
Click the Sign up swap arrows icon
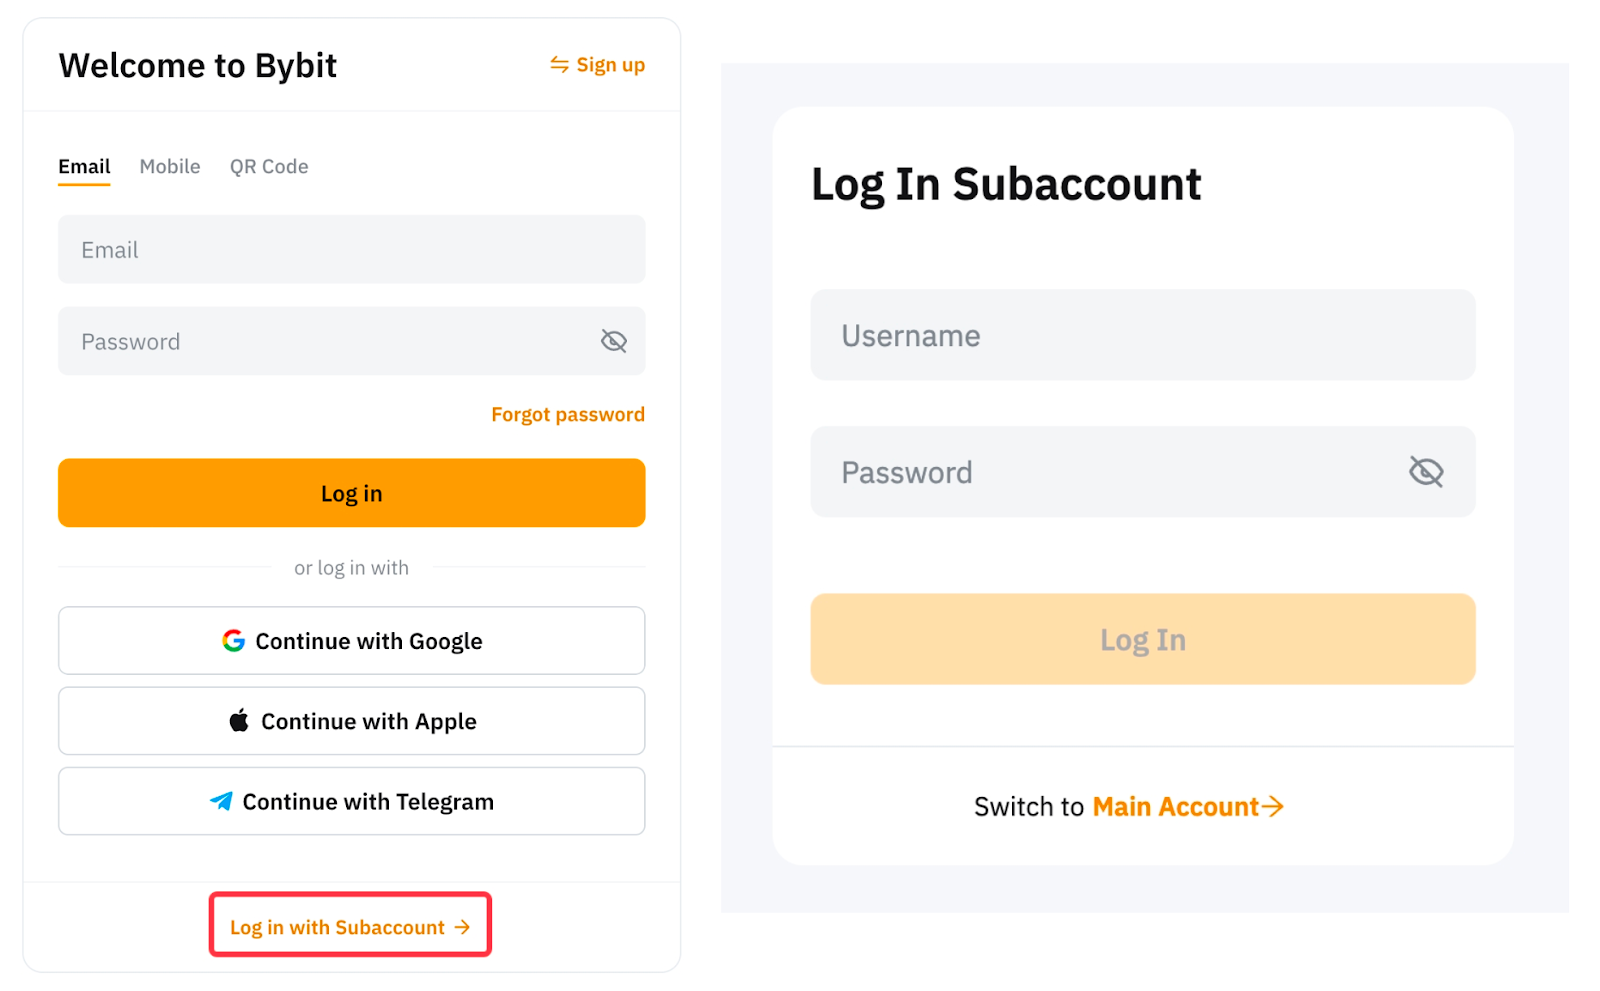click(x=559, y=65)
